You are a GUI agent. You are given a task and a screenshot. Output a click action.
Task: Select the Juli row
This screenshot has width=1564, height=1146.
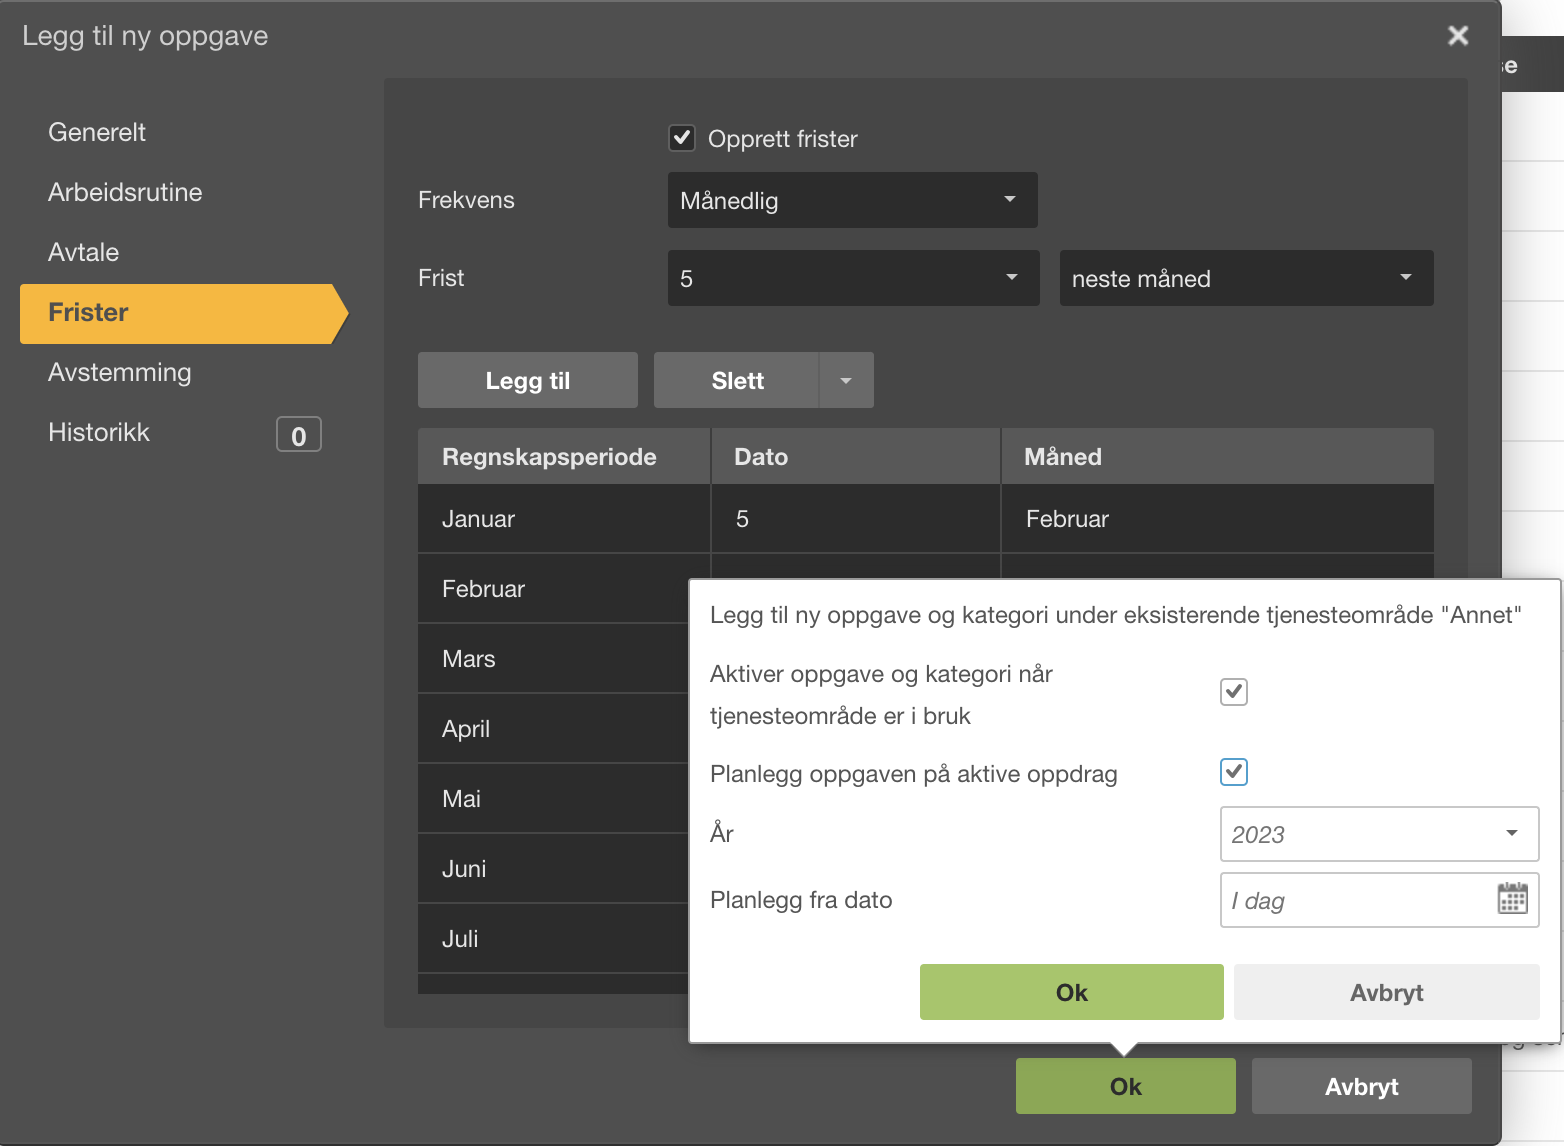click(x=553, y=939)
